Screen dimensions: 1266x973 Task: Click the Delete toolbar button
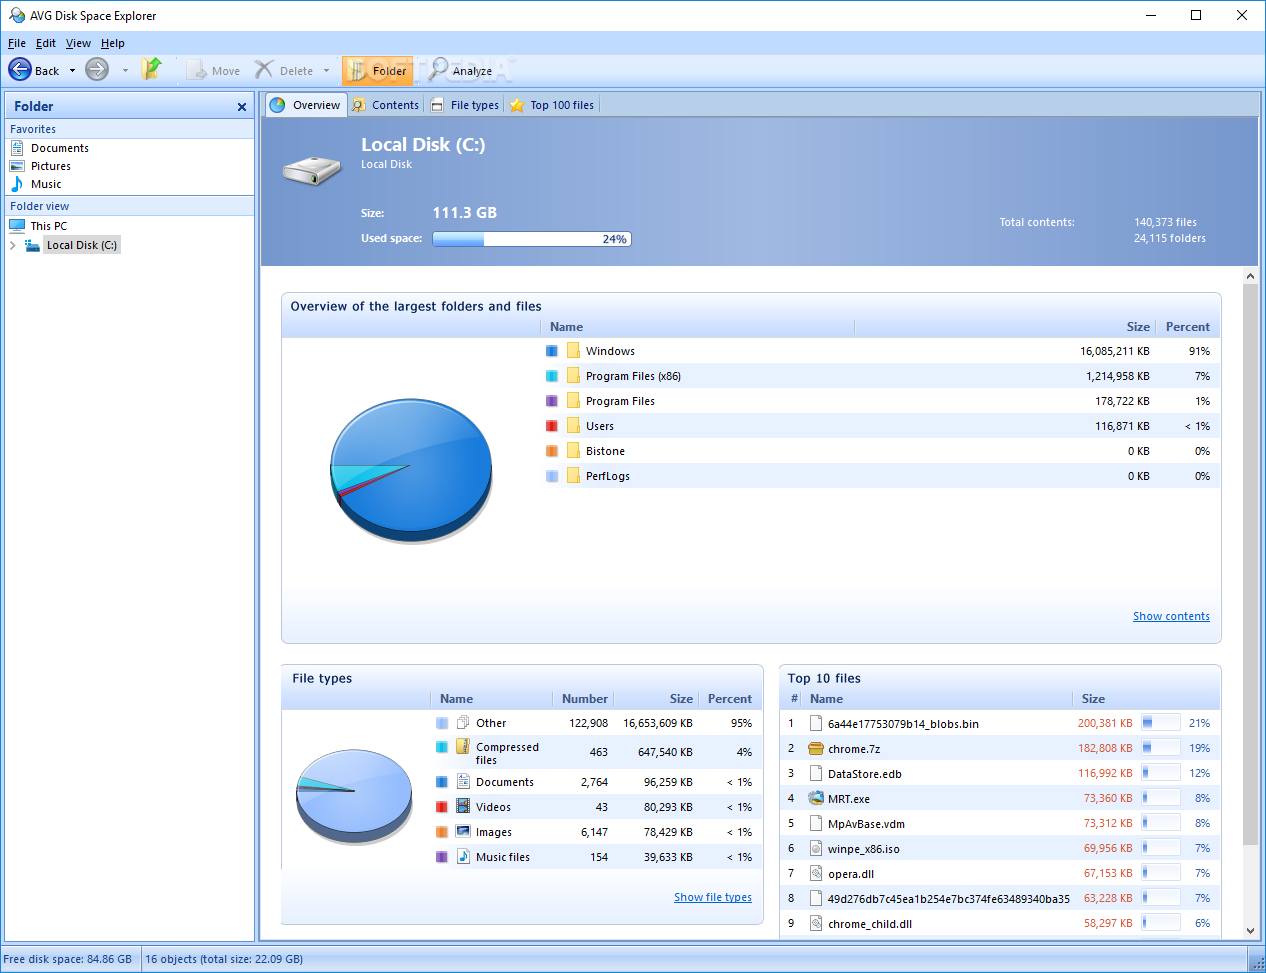(284, 70)
